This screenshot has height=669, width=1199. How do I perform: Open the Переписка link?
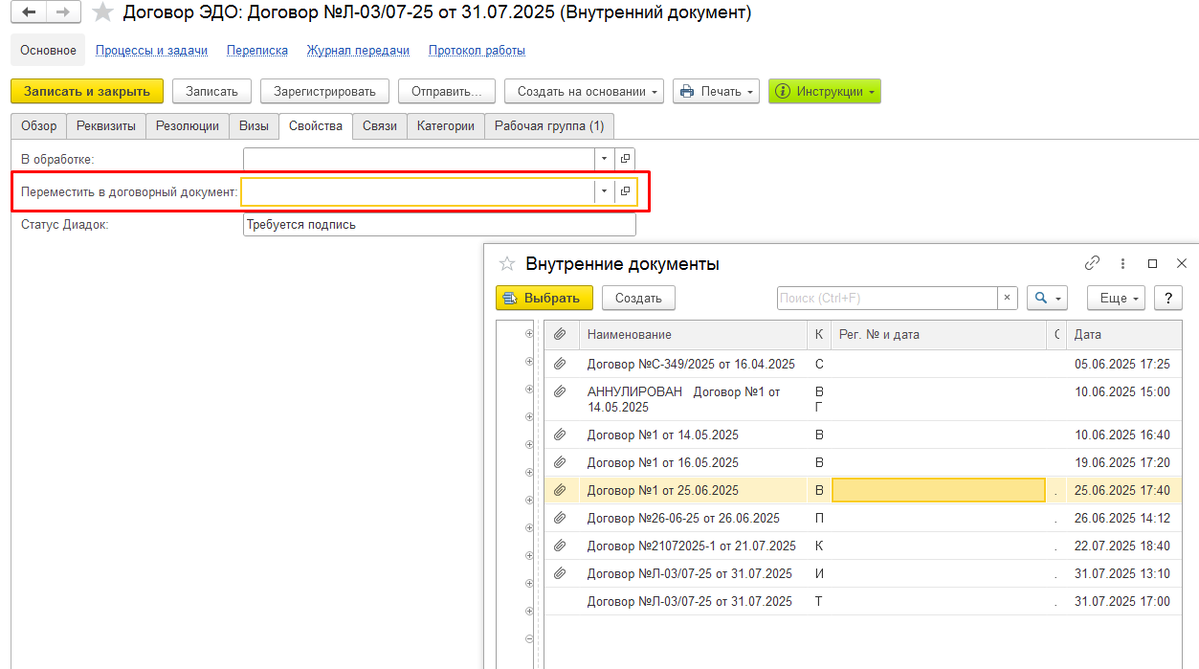pos(257,50)
